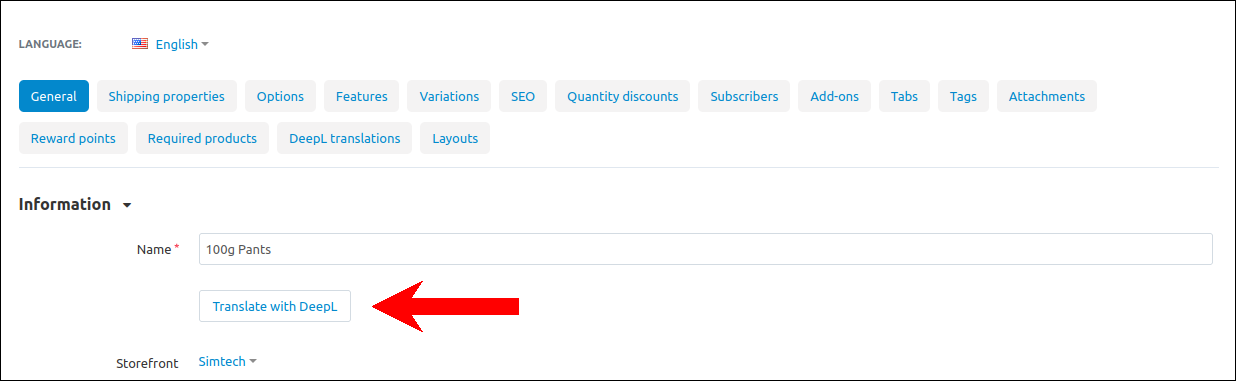View the Attachments tab
This screenshot has width=1236, height=381.
tap(1047, 96)
